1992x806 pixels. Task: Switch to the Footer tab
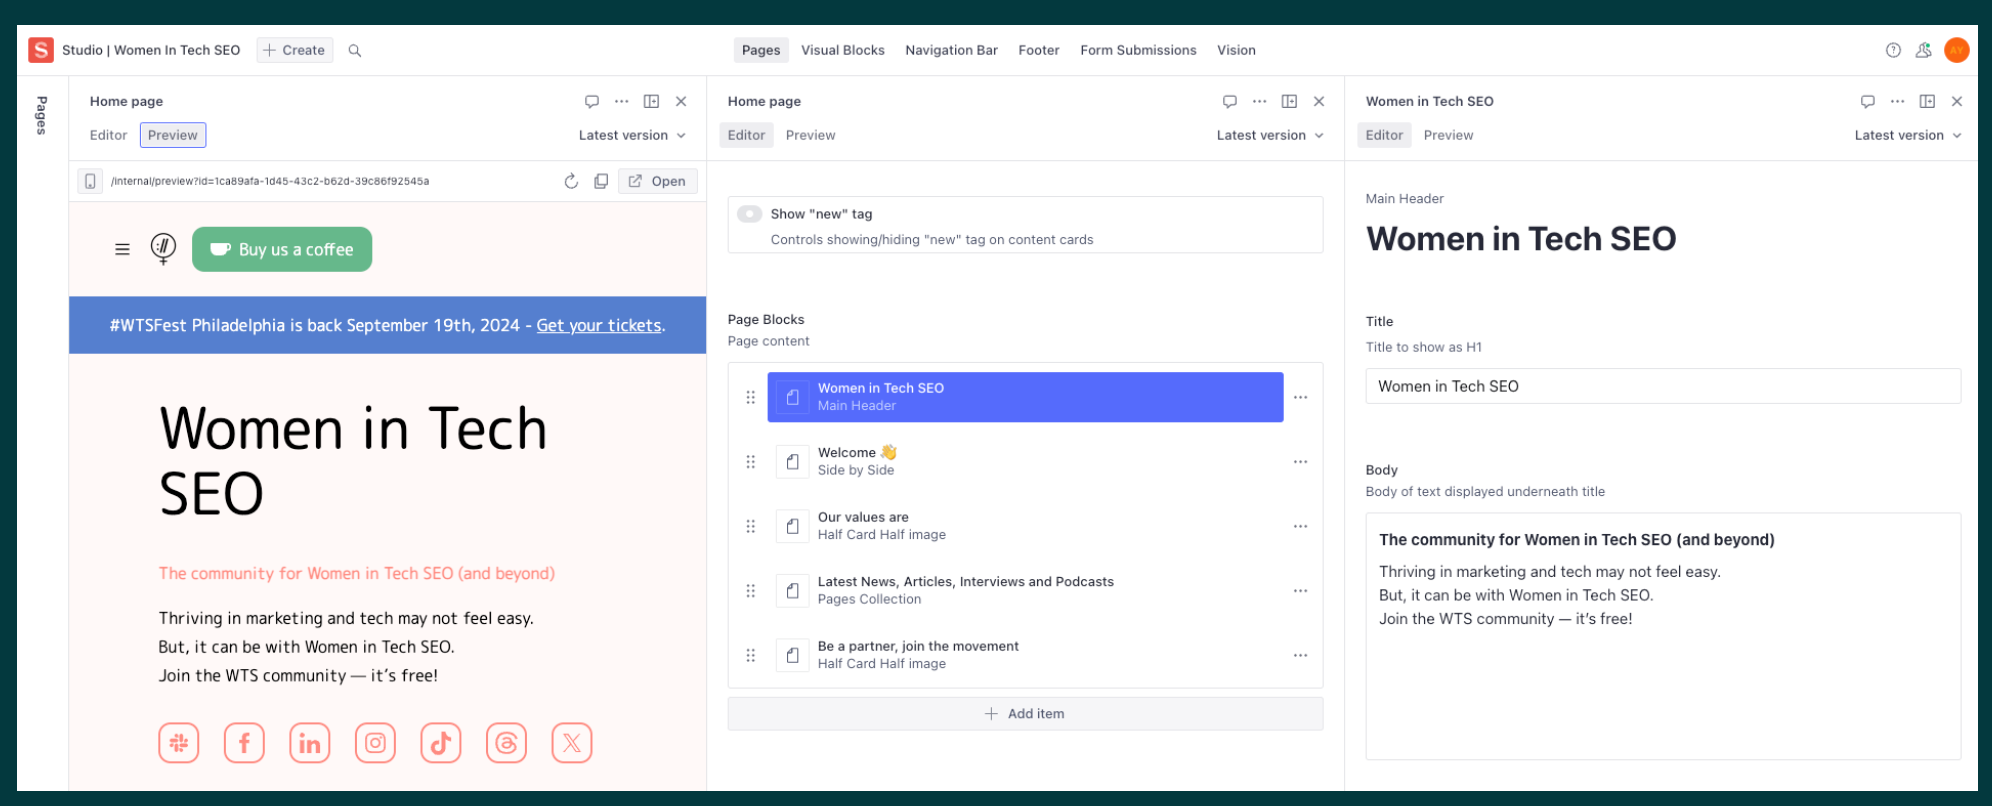point(1039,50)
